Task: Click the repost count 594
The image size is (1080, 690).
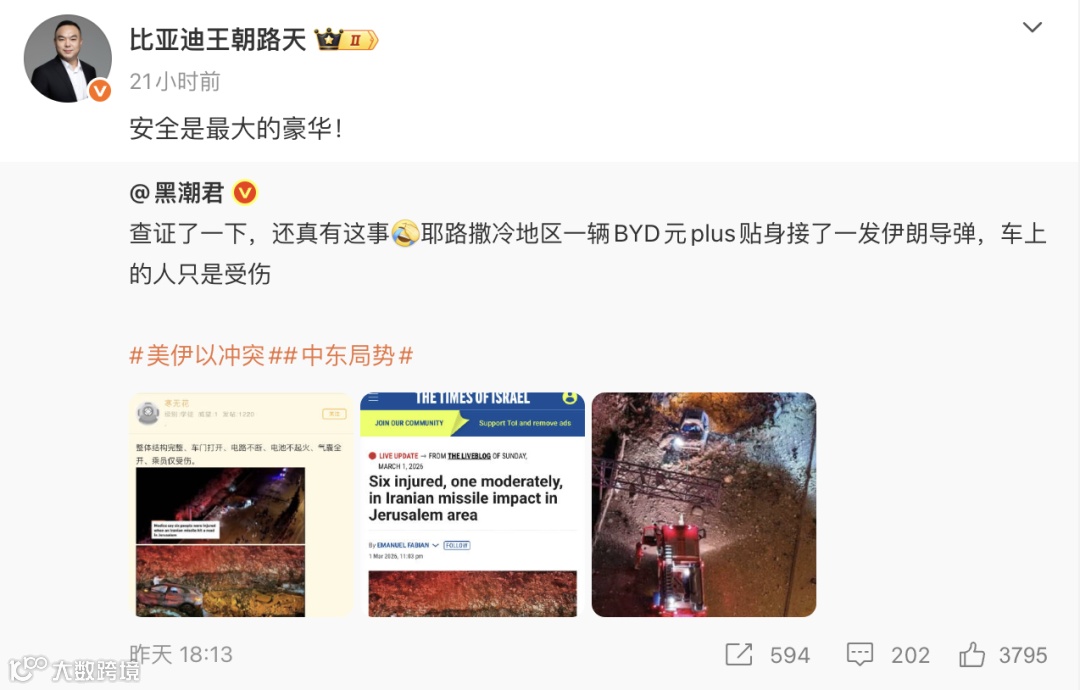Action: point(789,655)
